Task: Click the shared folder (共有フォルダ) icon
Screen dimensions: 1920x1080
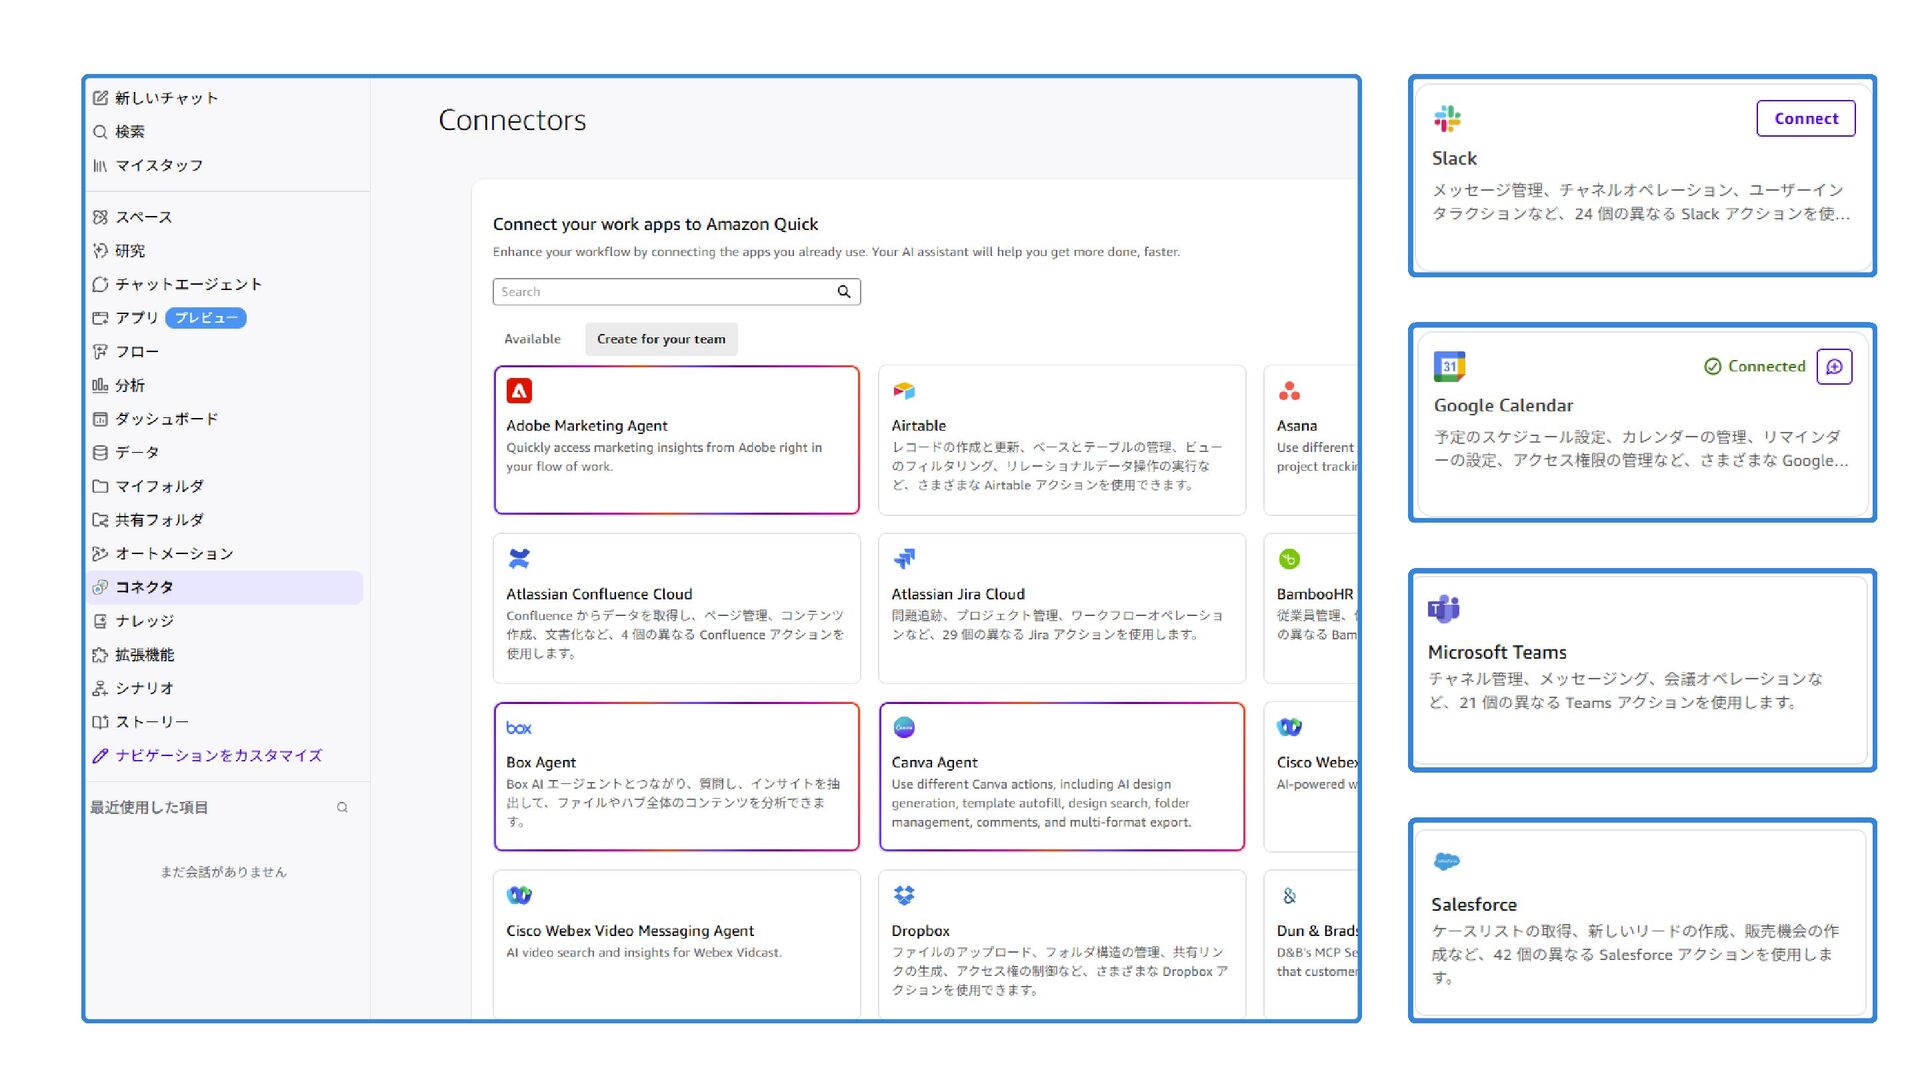Action: 100,520
